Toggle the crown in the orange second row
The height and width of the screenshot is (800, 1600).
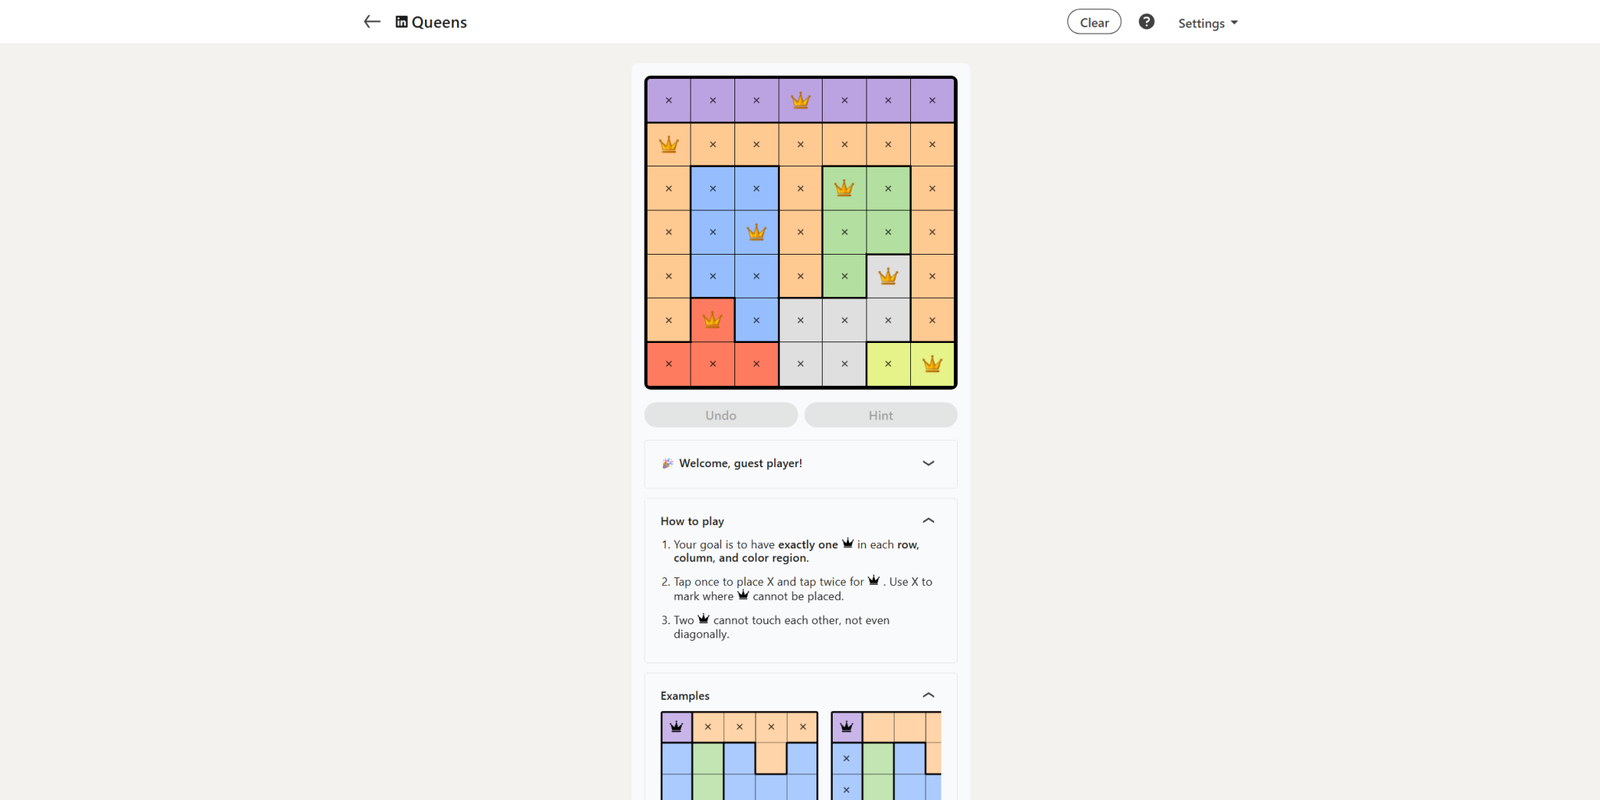click(x=668, y=144)
